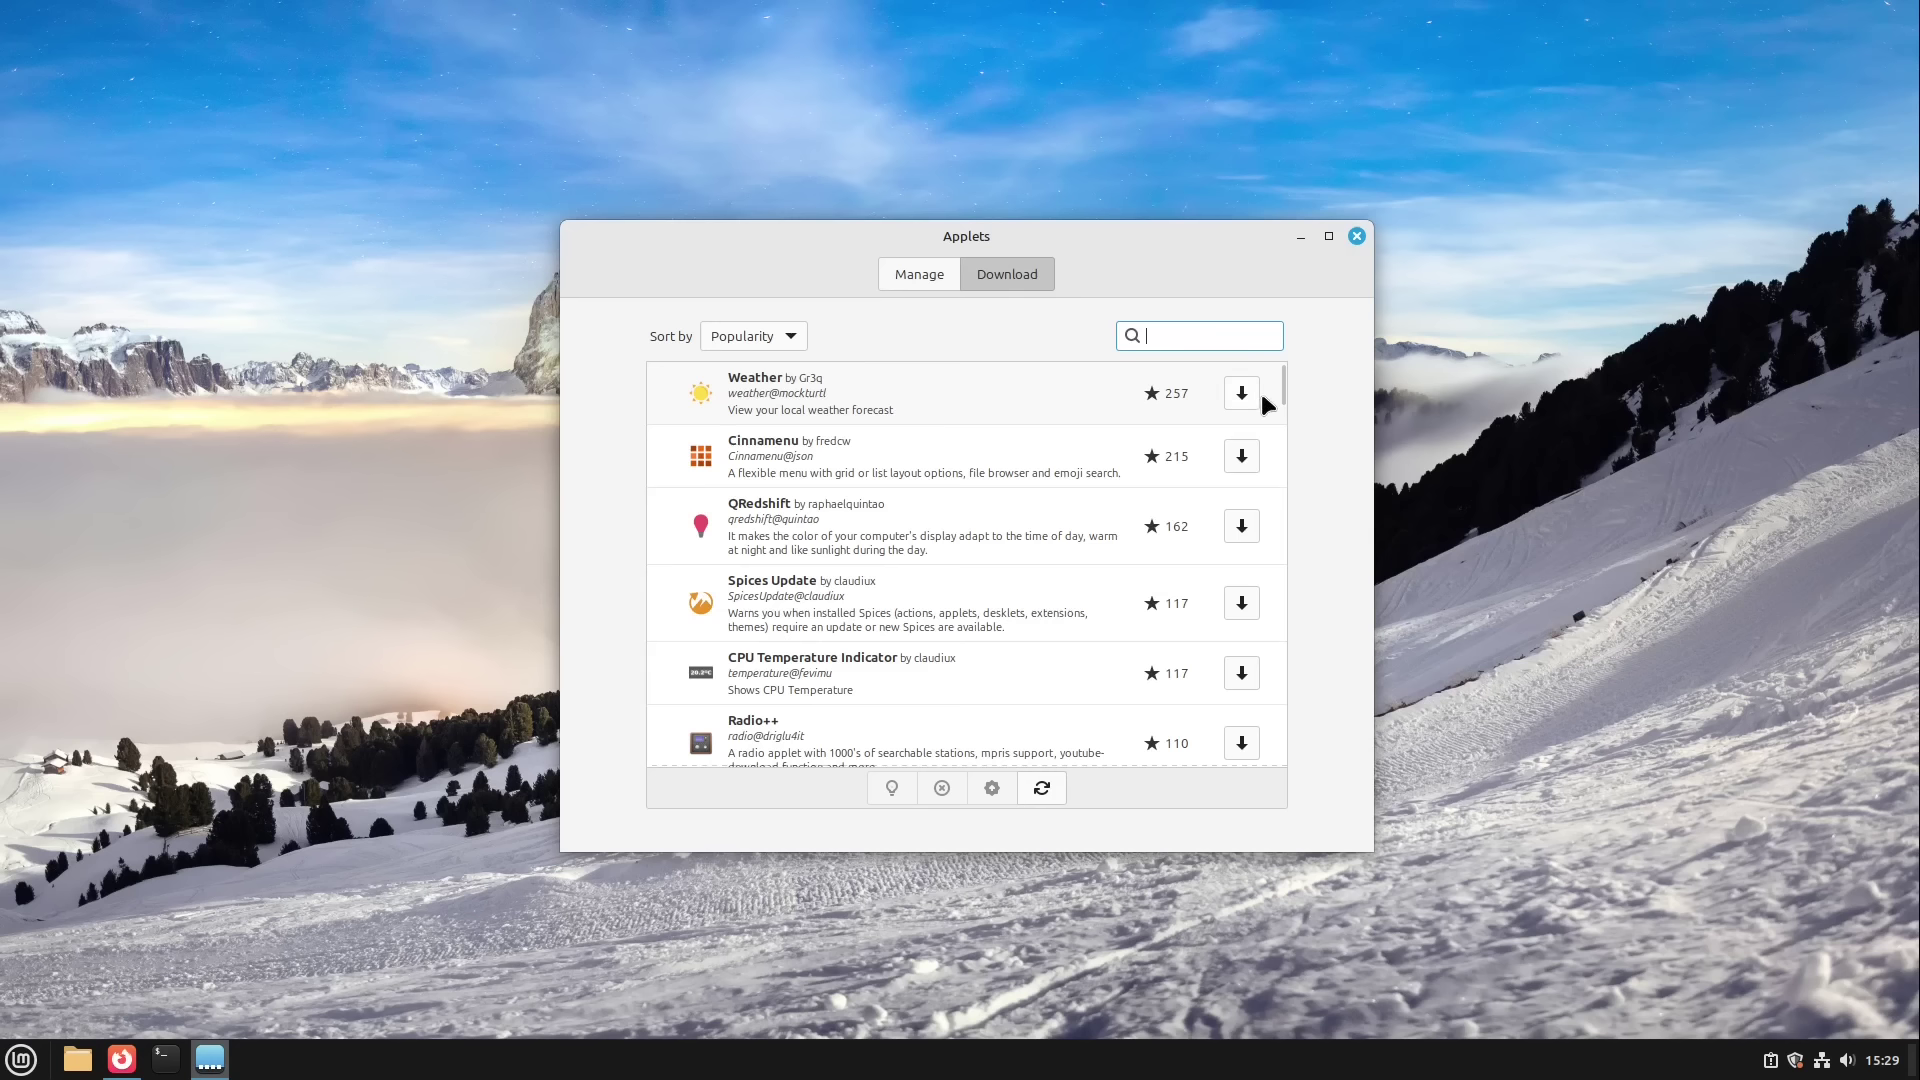Launch Firefox from the taskbar
The width and height of the screenshot is (1920, 1080).
tap(121, 1059)
